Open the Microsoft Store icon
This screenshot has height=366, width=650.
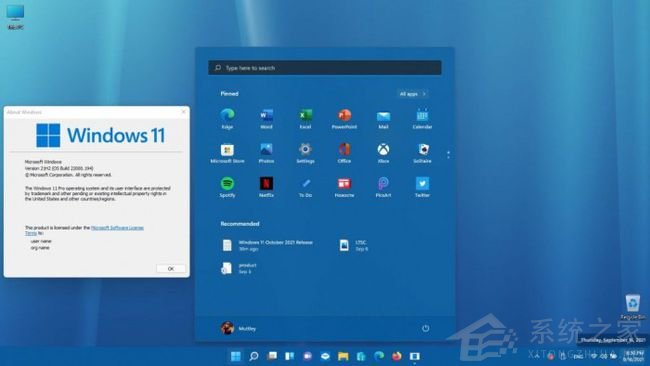pos(227,153)
